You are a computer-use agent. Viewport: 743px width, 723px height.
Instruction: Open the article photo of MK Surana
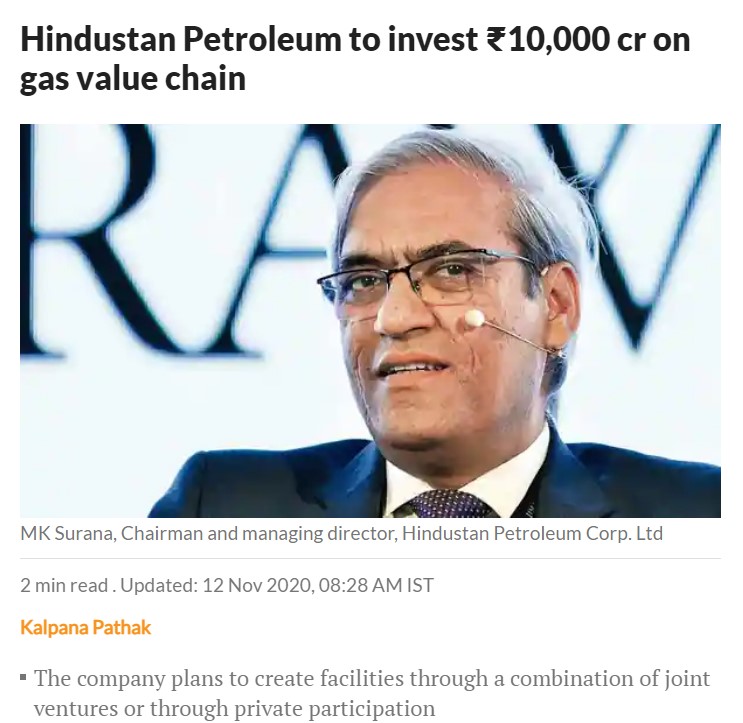pos(370,320)
